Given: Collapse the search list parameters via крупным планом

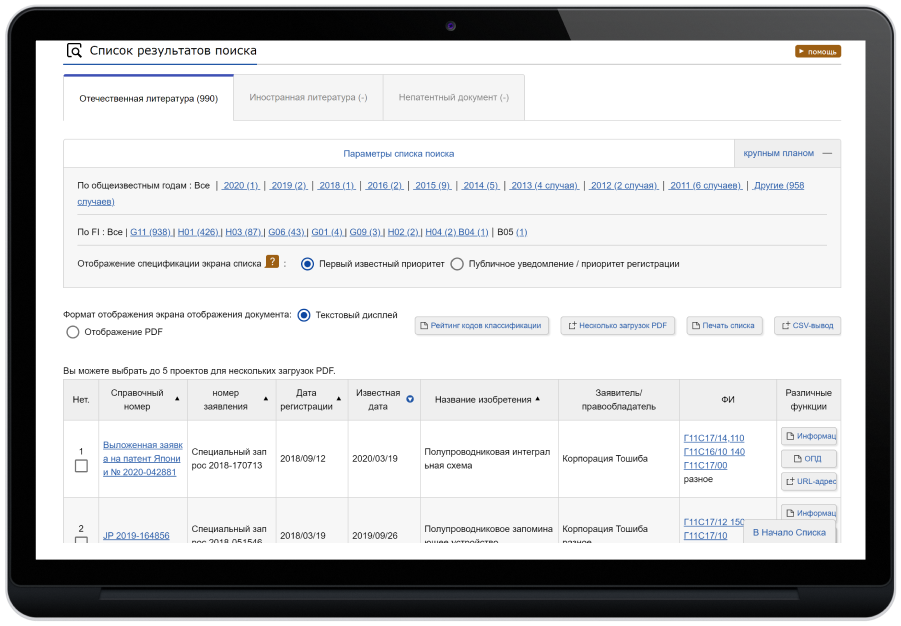Looking at the screenshot, I should pyautogui.click(x=787, y=153).
